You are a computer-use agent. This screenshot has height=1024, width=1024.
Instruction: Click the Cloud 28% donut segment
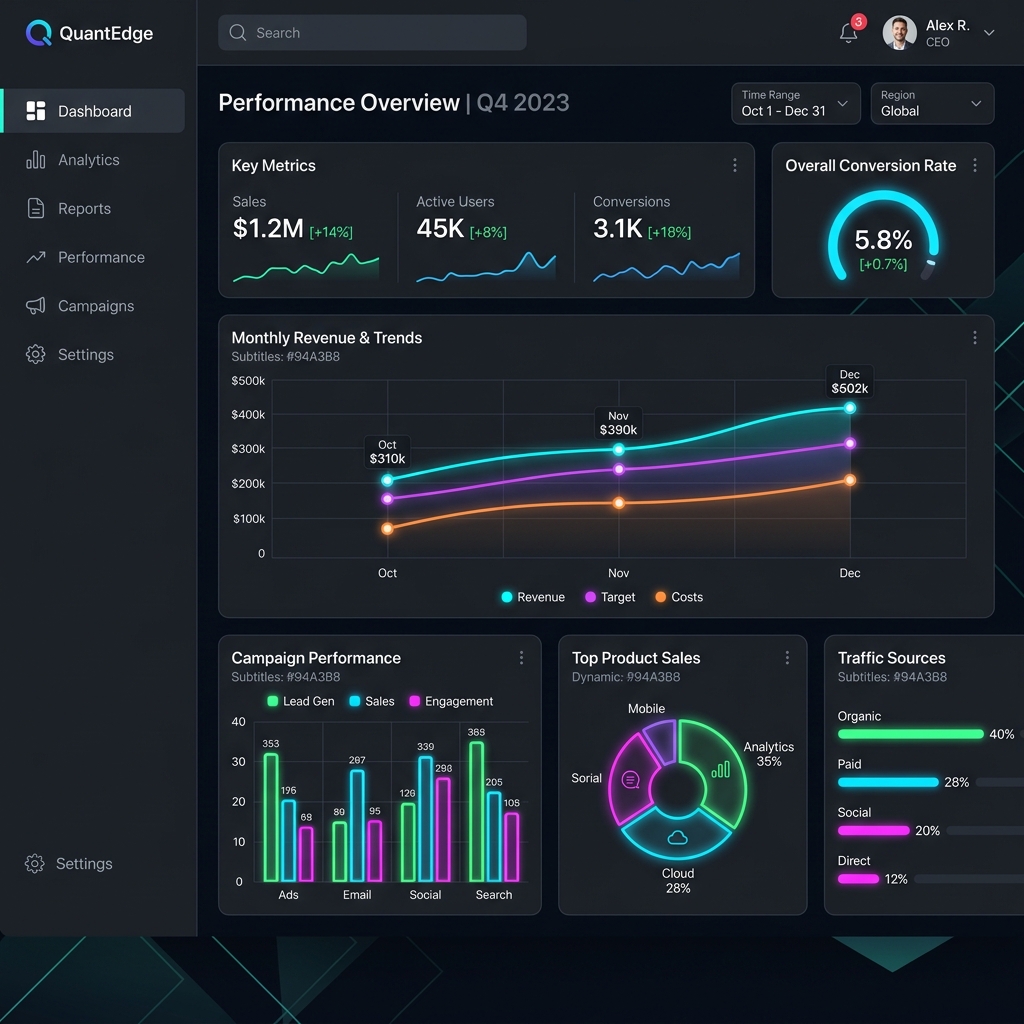tap(677, 834)
